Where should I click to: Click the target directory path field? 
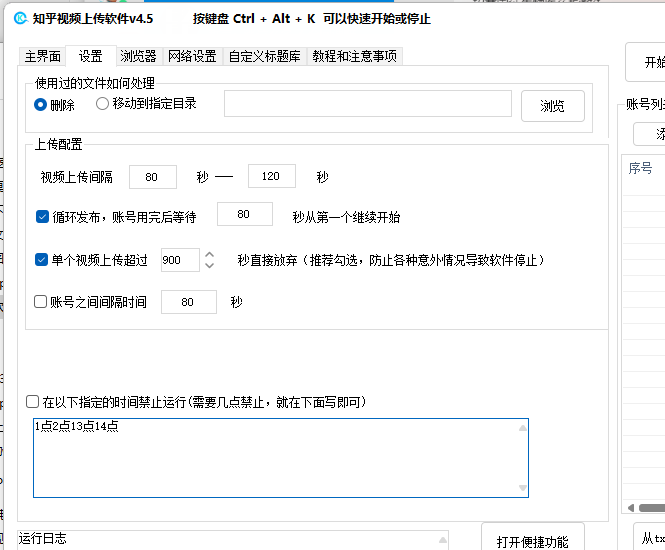[x=368, y=103]
